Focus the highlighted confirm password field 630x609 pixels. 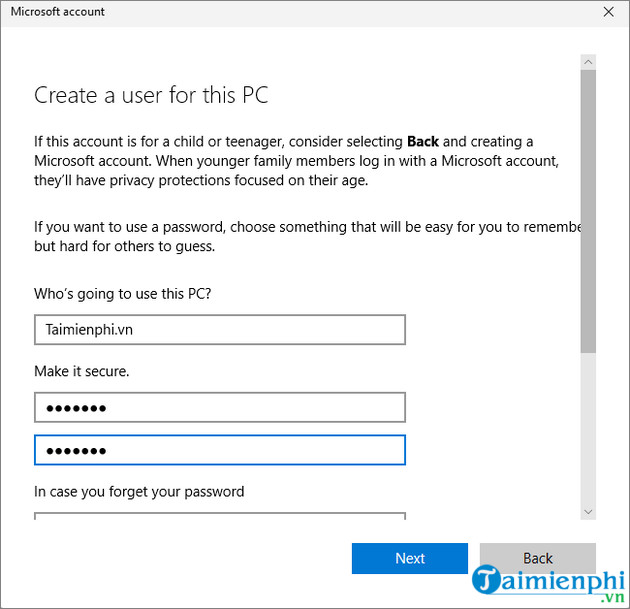pyautogui.click(x=220, y=450)
